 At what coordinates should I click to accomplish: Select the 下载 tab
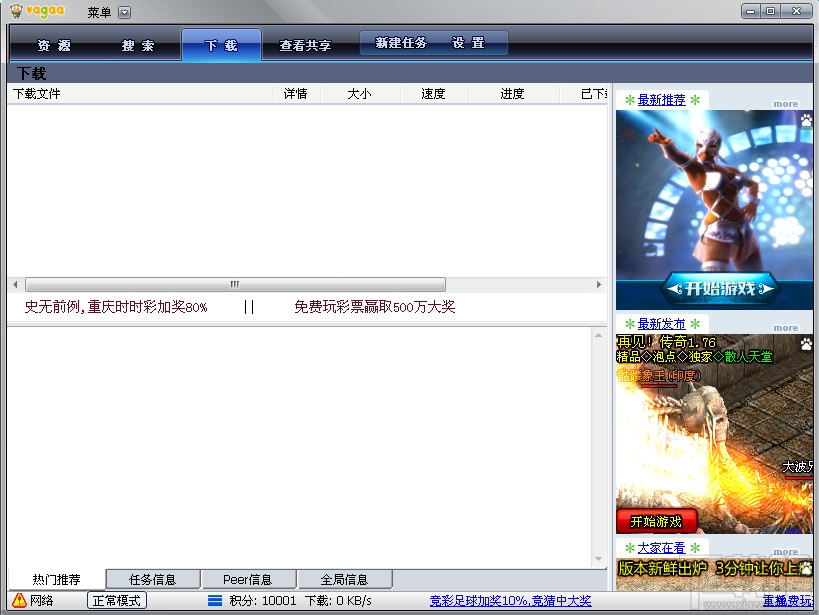coord(221,45)
